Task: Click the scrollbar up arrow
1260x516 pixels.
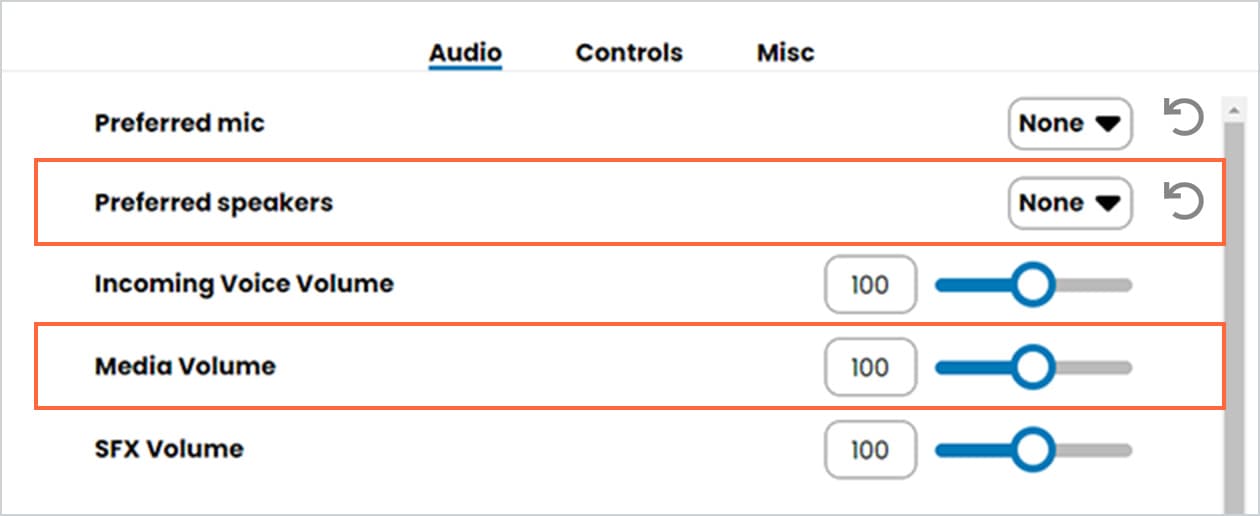Action: click(x=1234, y=109)
